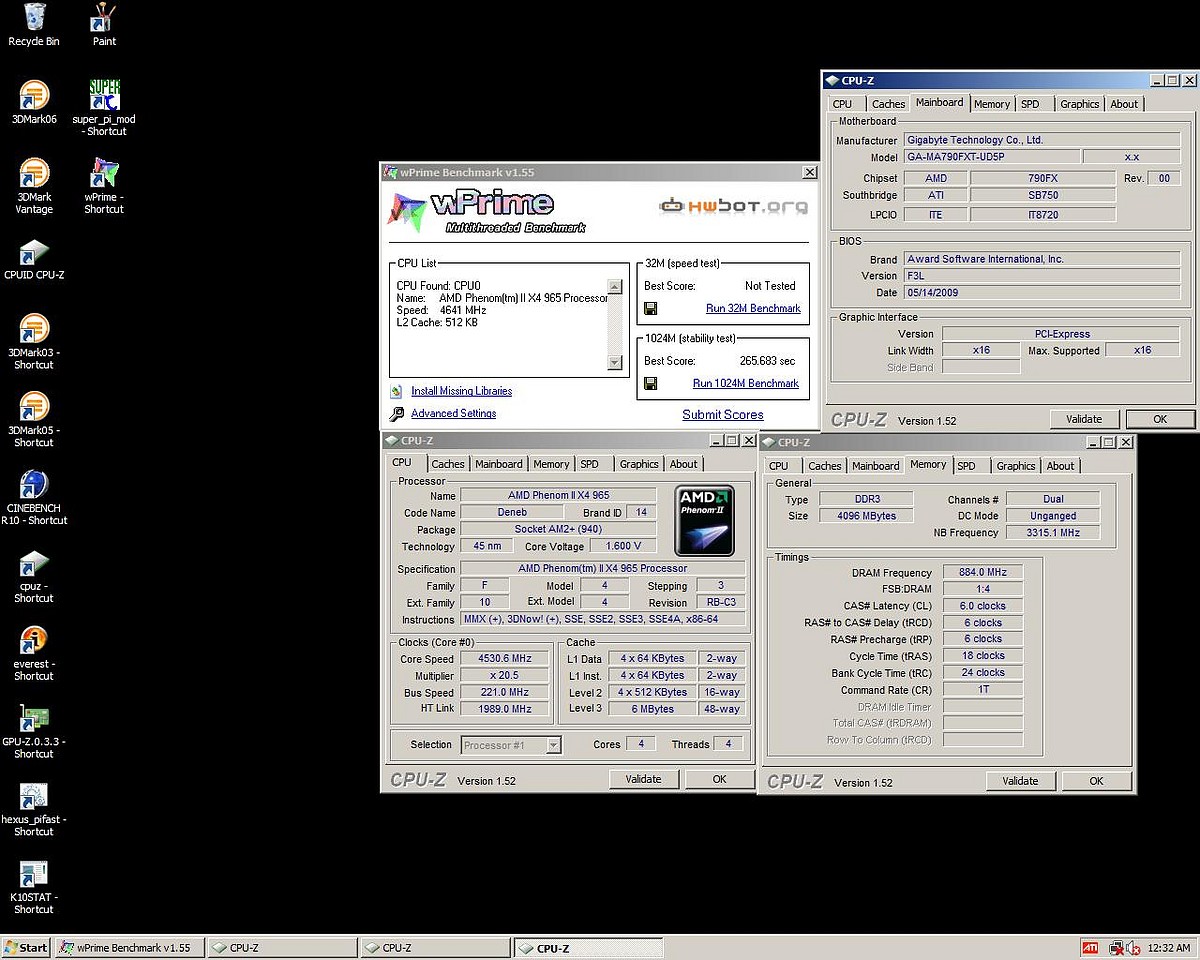Screen dimensions: 1200x960
Task: Click Multiplier value x 20.5
Action: (x=504, y=676)
